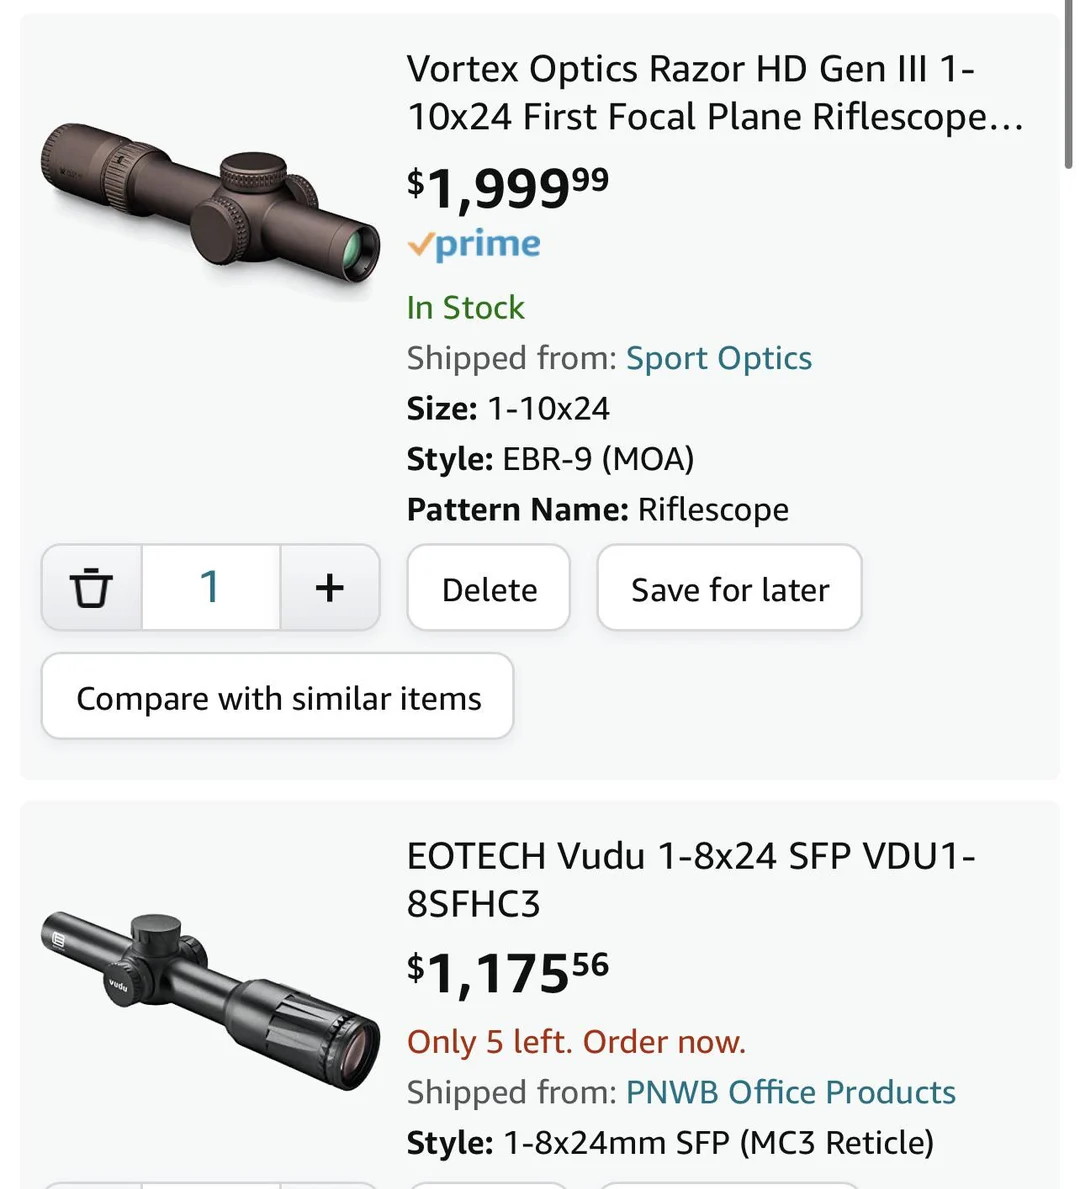1080x1189 pixels.
Task: Click the trash icon in the quantity stepper
Action: 91,587
